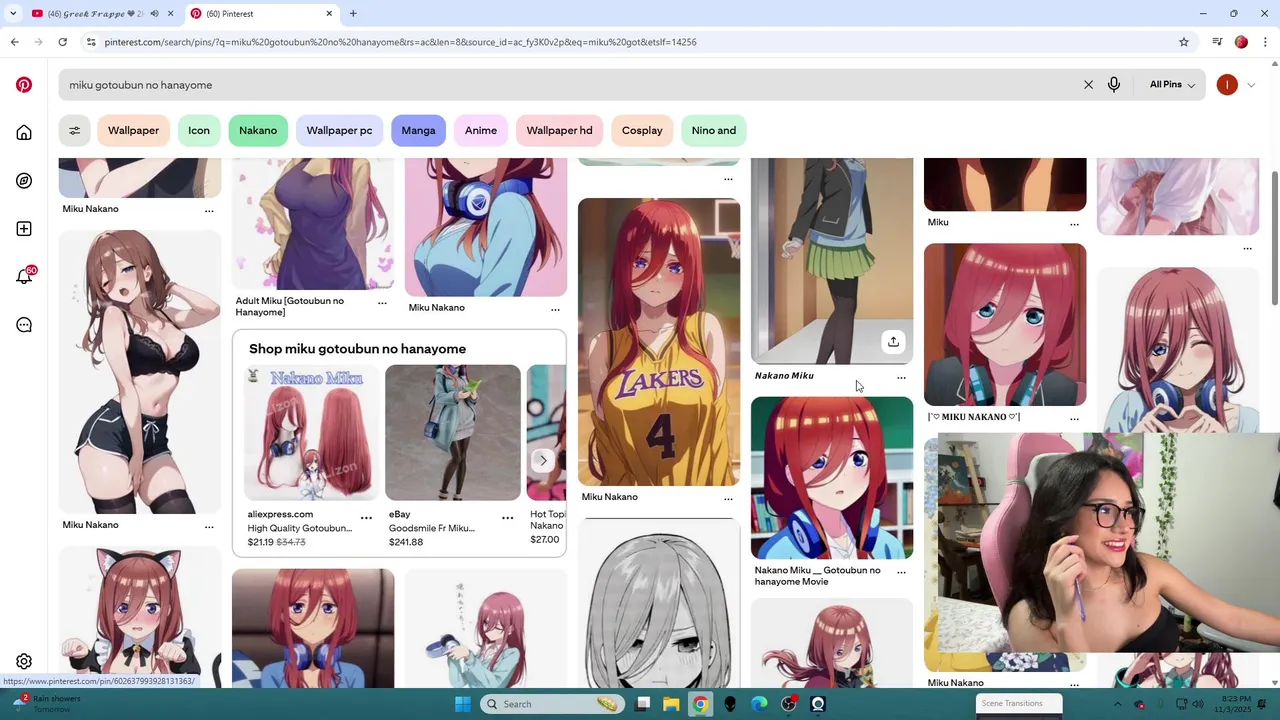The height and width of the screenshot is (720, 1280).
Task: Click the Pinterest search input field
Action: [x=570, y=85]
